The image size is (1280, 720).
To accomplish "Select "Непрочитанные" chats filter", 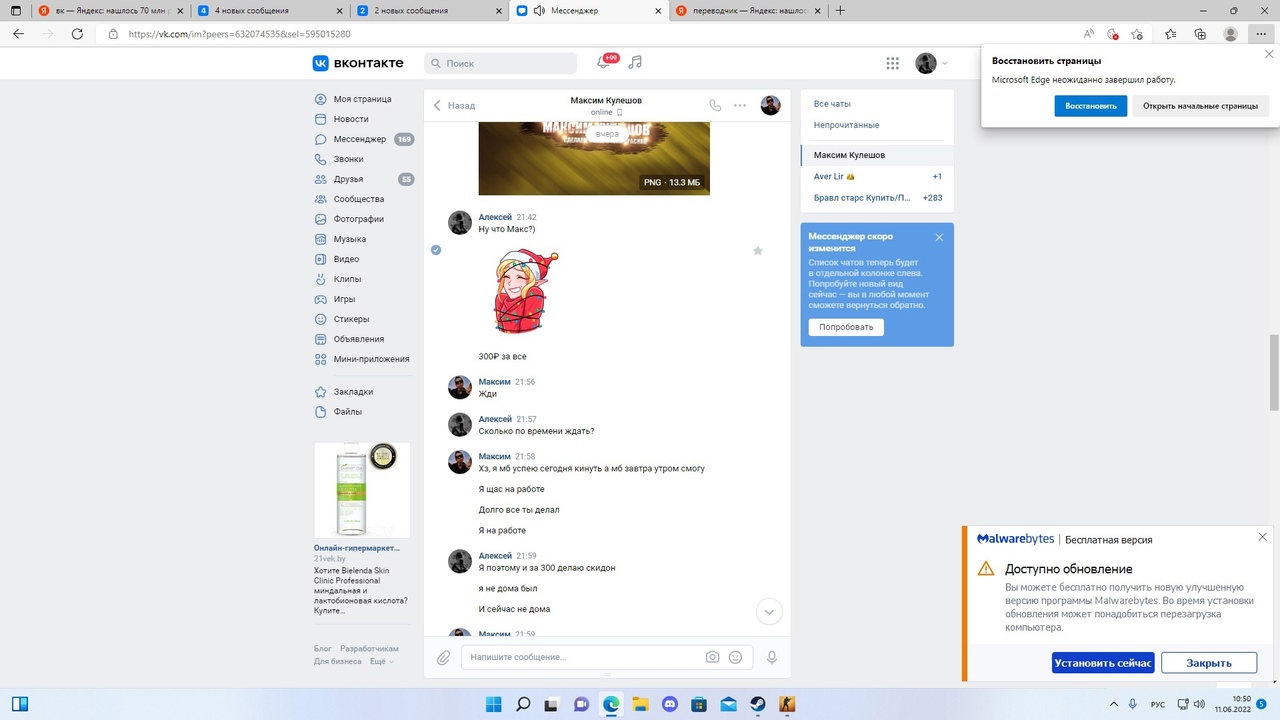I will 846,125.
